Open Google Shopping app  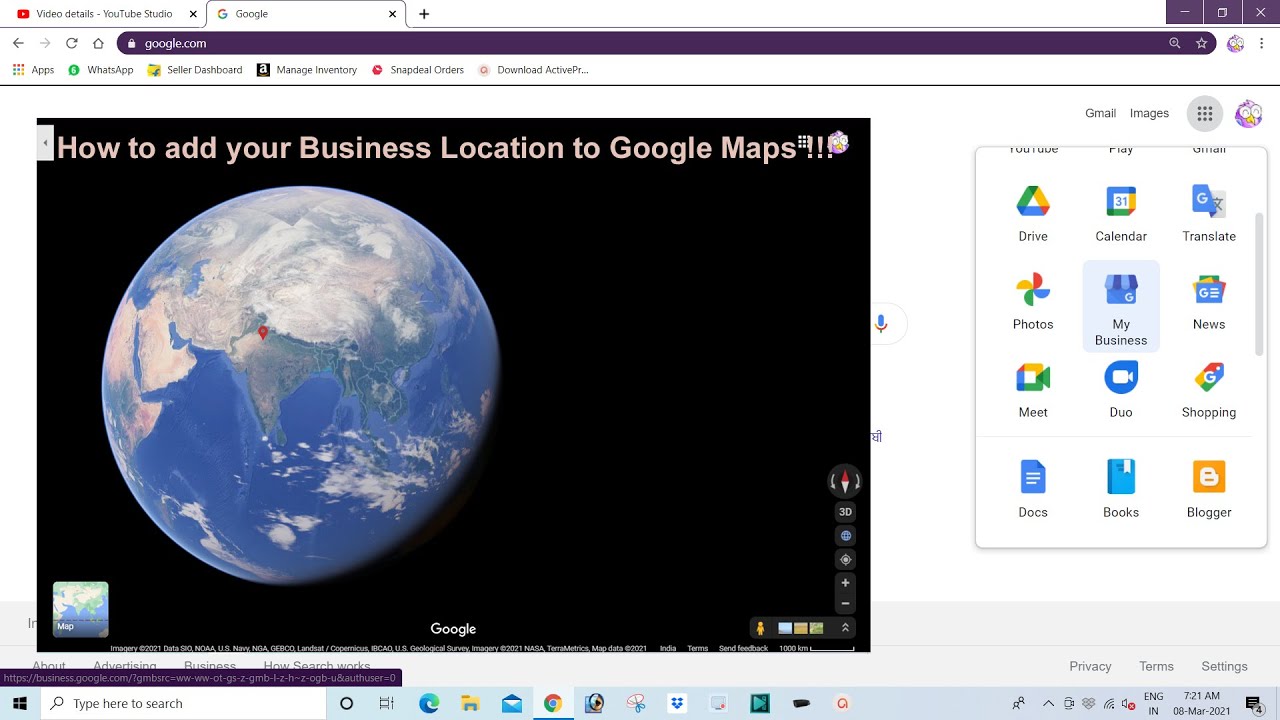point(1209,390)
